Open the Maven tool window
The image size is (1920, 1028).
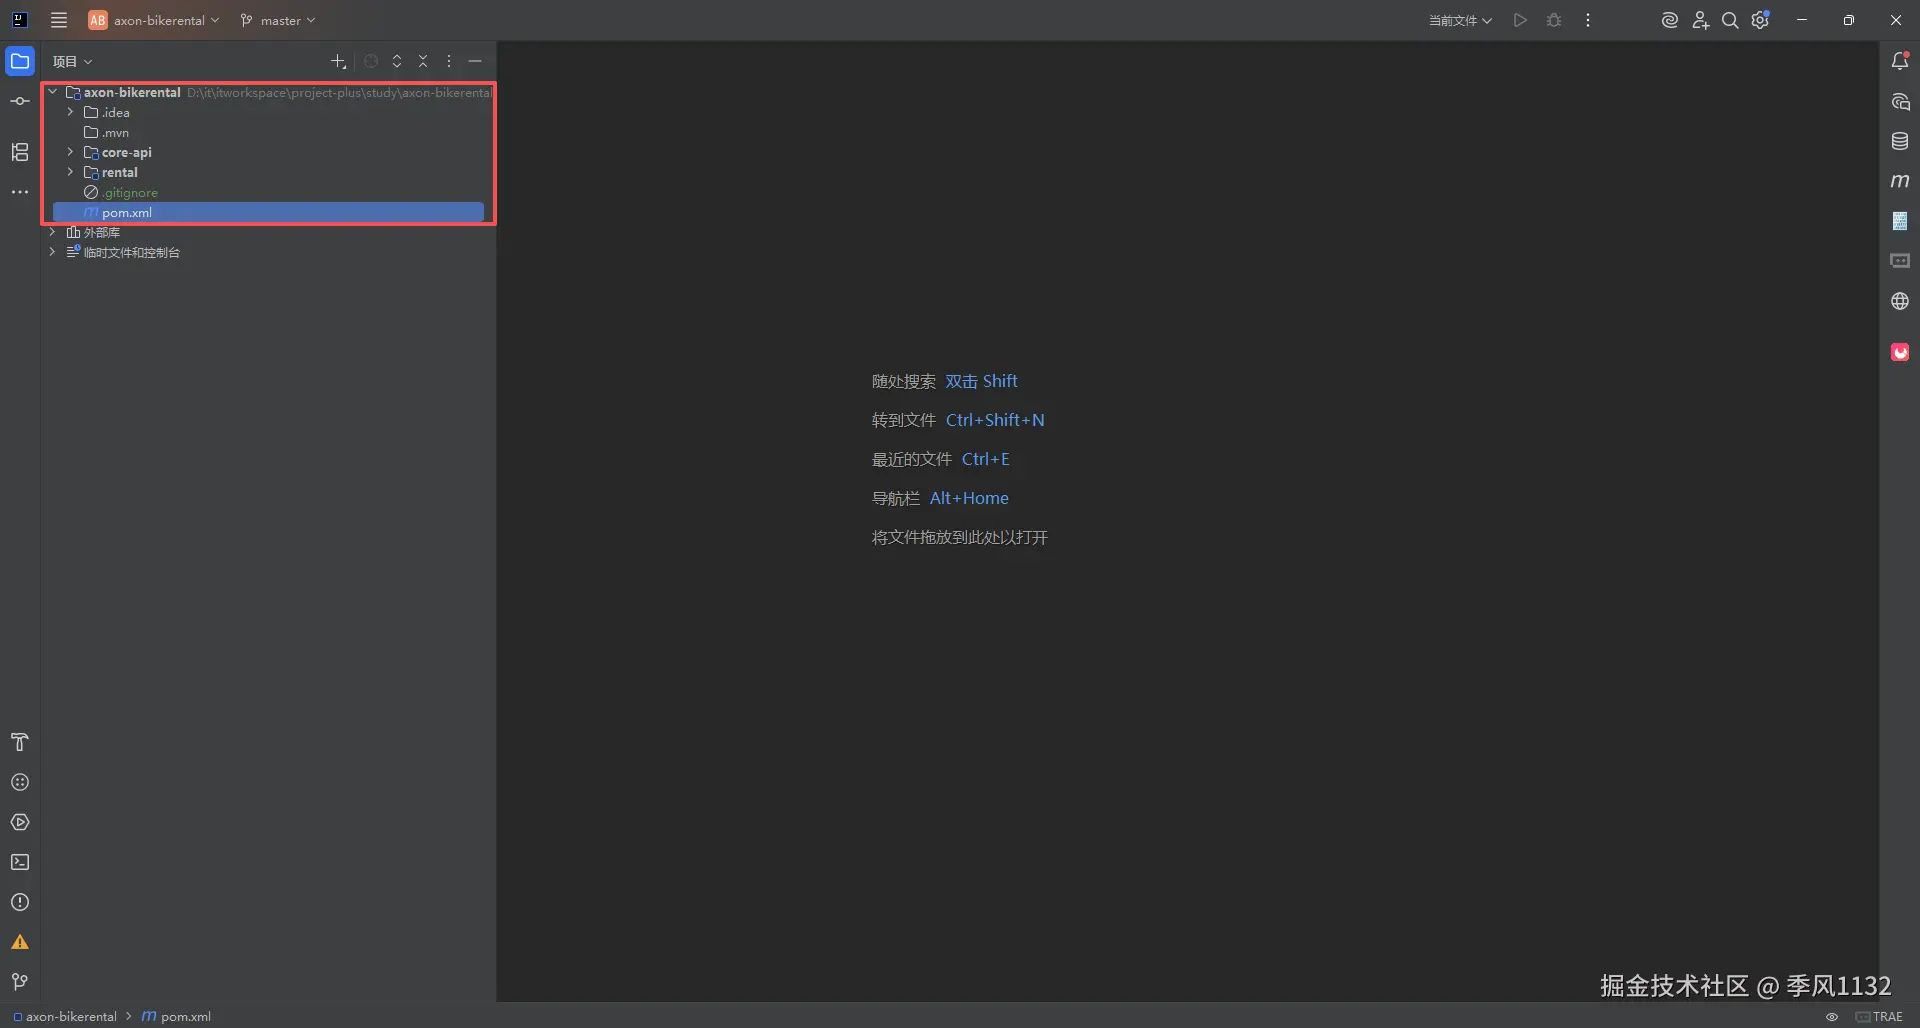click(x=1900, y=181)
